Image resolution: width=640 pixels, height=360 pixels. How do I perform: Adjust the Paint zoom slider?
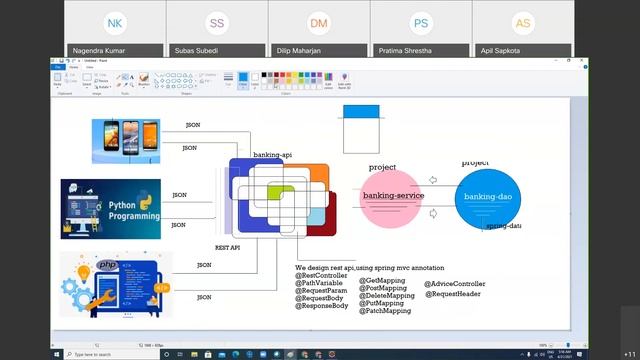point(568,345)
